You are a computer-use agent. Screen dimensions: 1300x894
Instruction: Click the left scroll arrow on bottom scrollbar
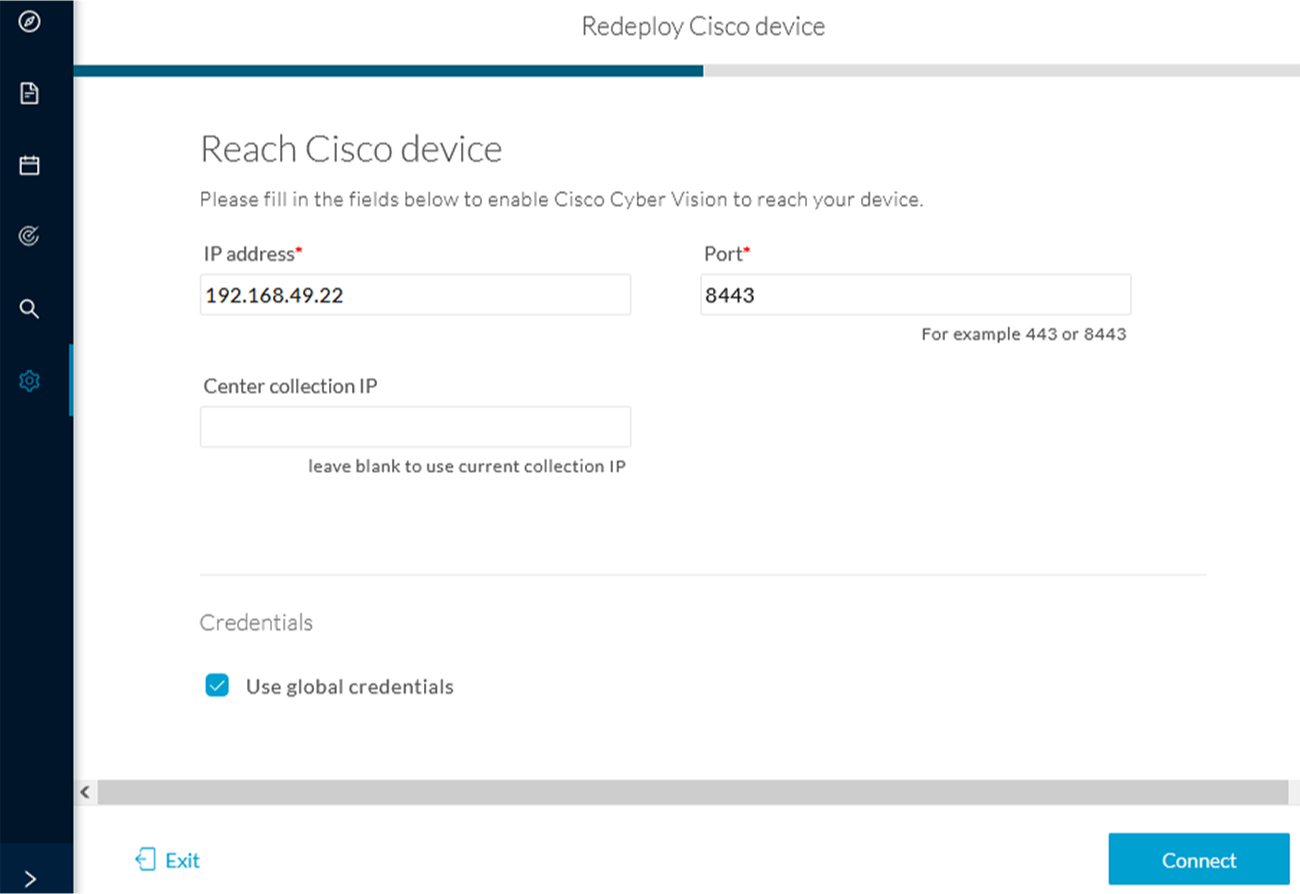coord(84,791)
